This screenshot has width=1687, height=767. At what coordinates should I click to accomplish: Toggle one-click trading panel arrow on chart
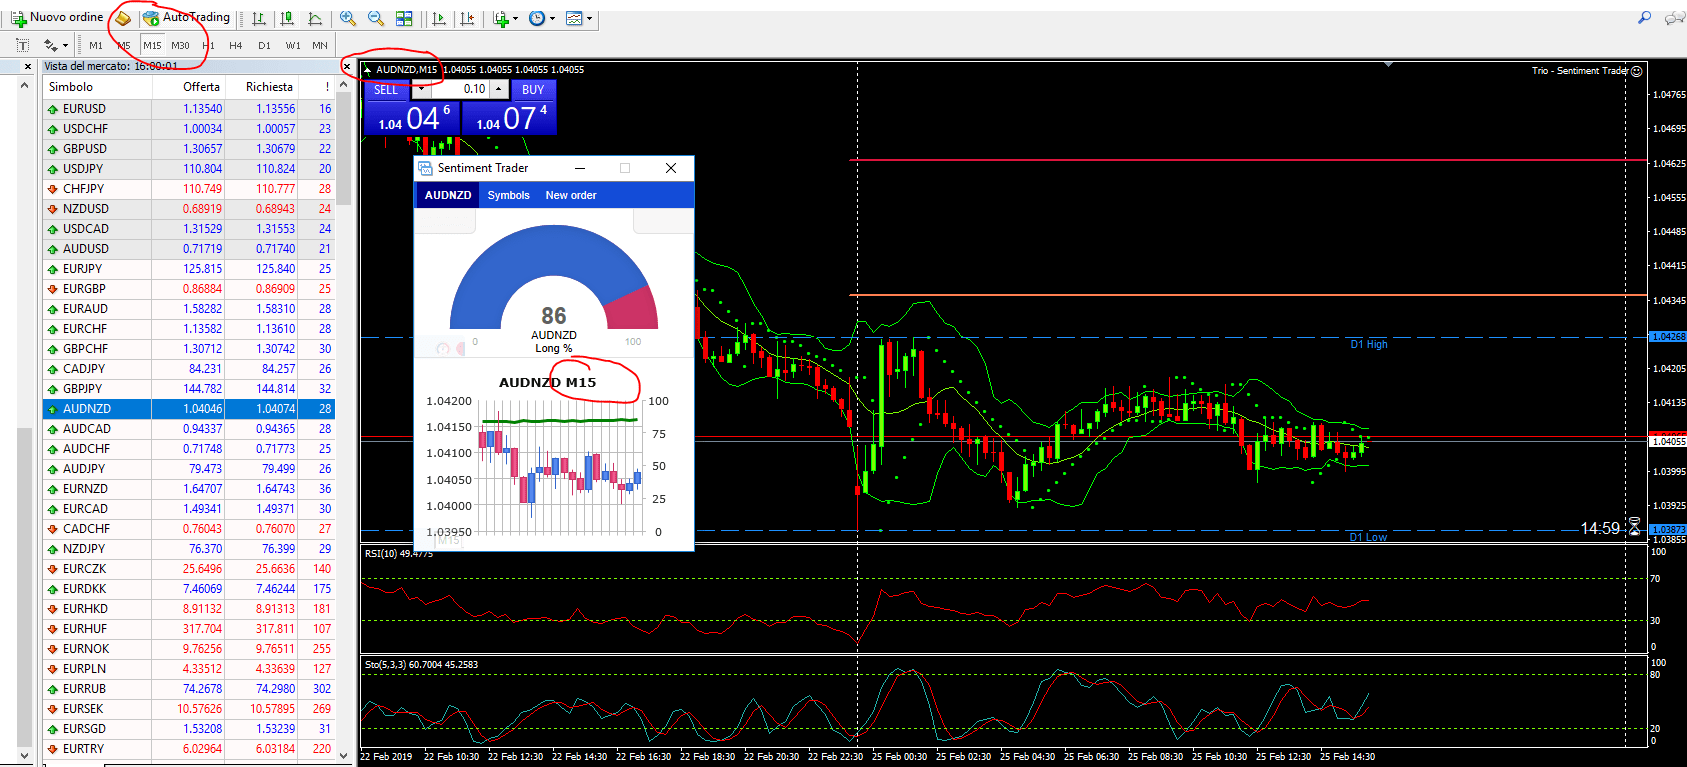pyautogui.click(x=367, y=69)
